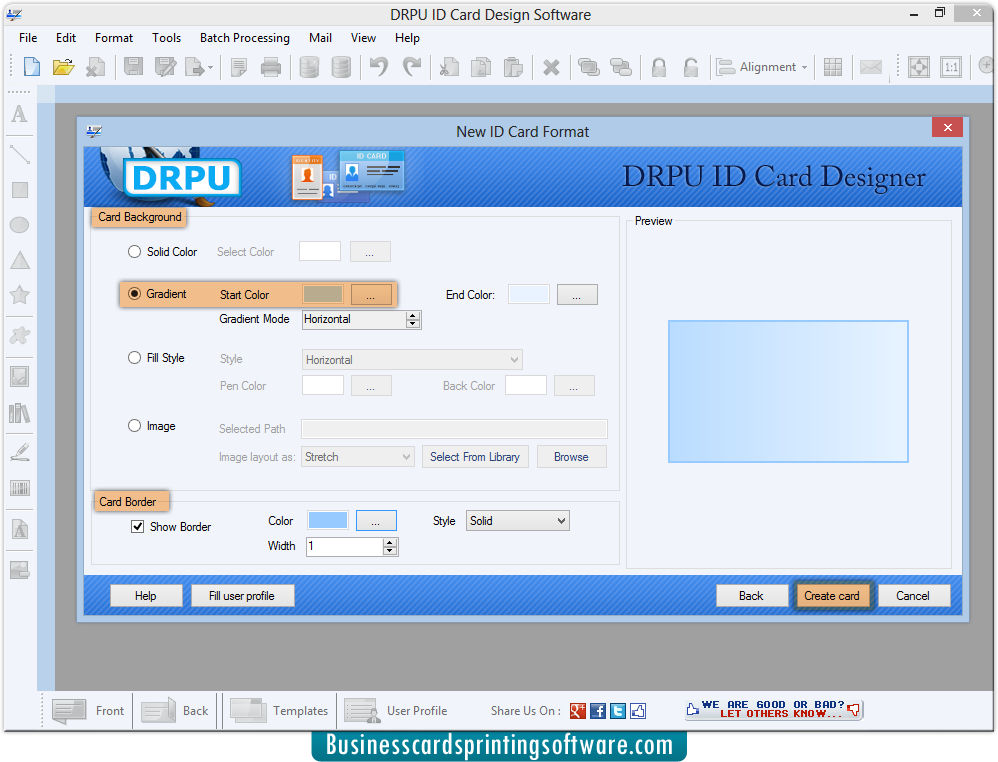Image resolution: width=998 pixels, height=762 pixels.
Task: Toggle the Show Border checkbox
Action: 137,526
